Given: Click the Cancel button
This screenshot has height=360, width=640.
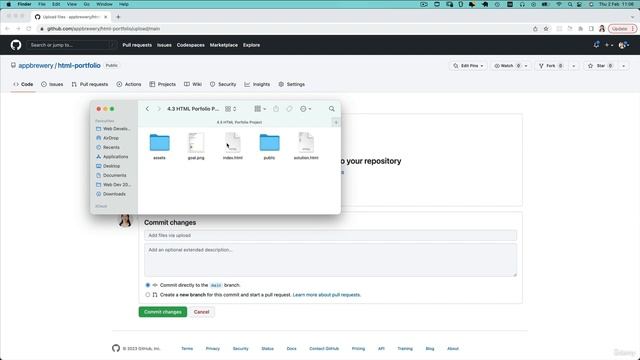Looking at the screenshot, I should point(202,312).
